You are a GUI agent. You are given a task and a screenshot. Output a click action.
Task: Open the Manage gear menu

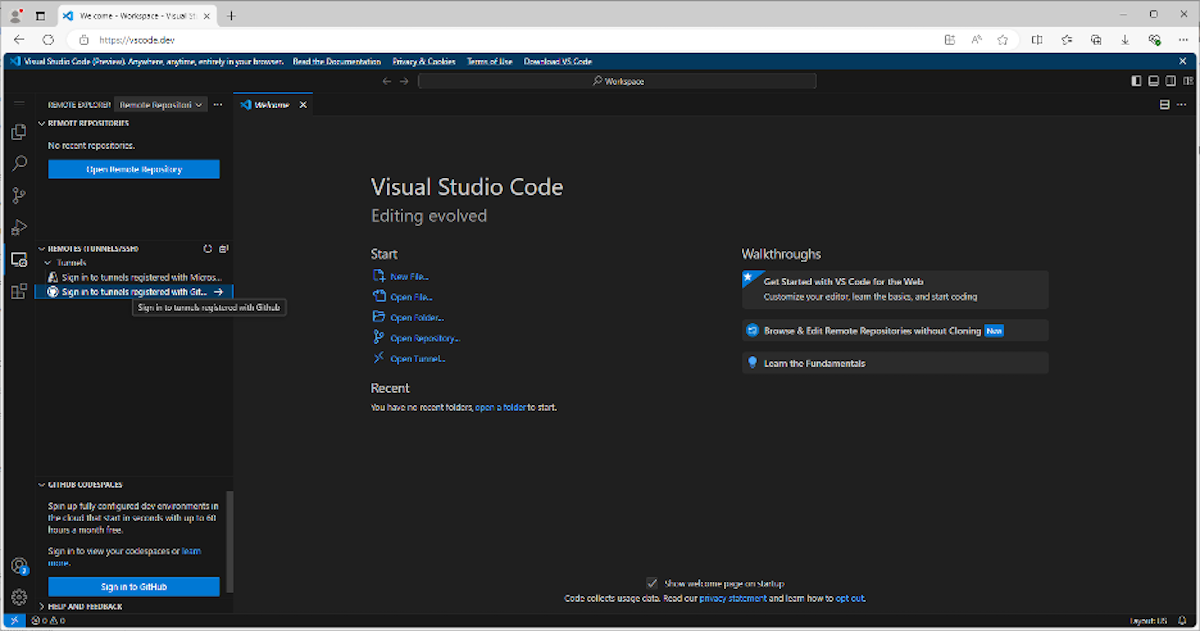[18, 597]
